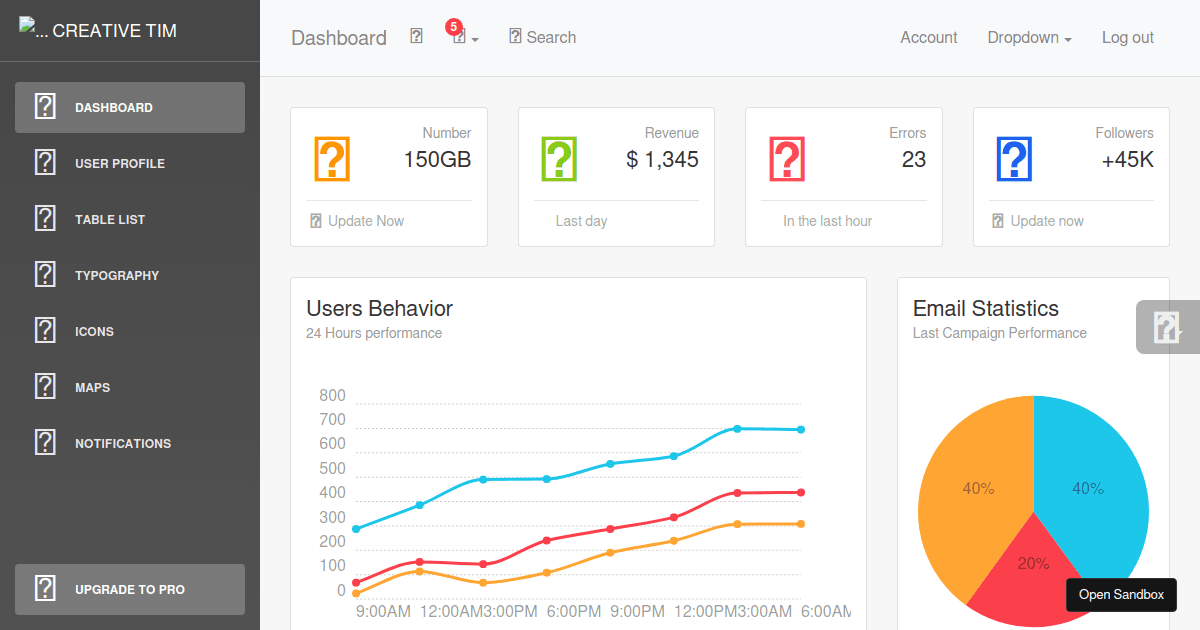Screen dimensions: 1200x630
Task: Click the Open Sandbox button
Action: (1120, 594)
